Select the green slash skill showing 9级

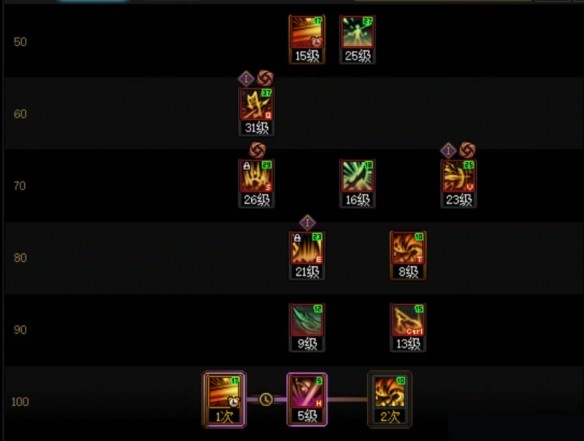coord(307,327)
